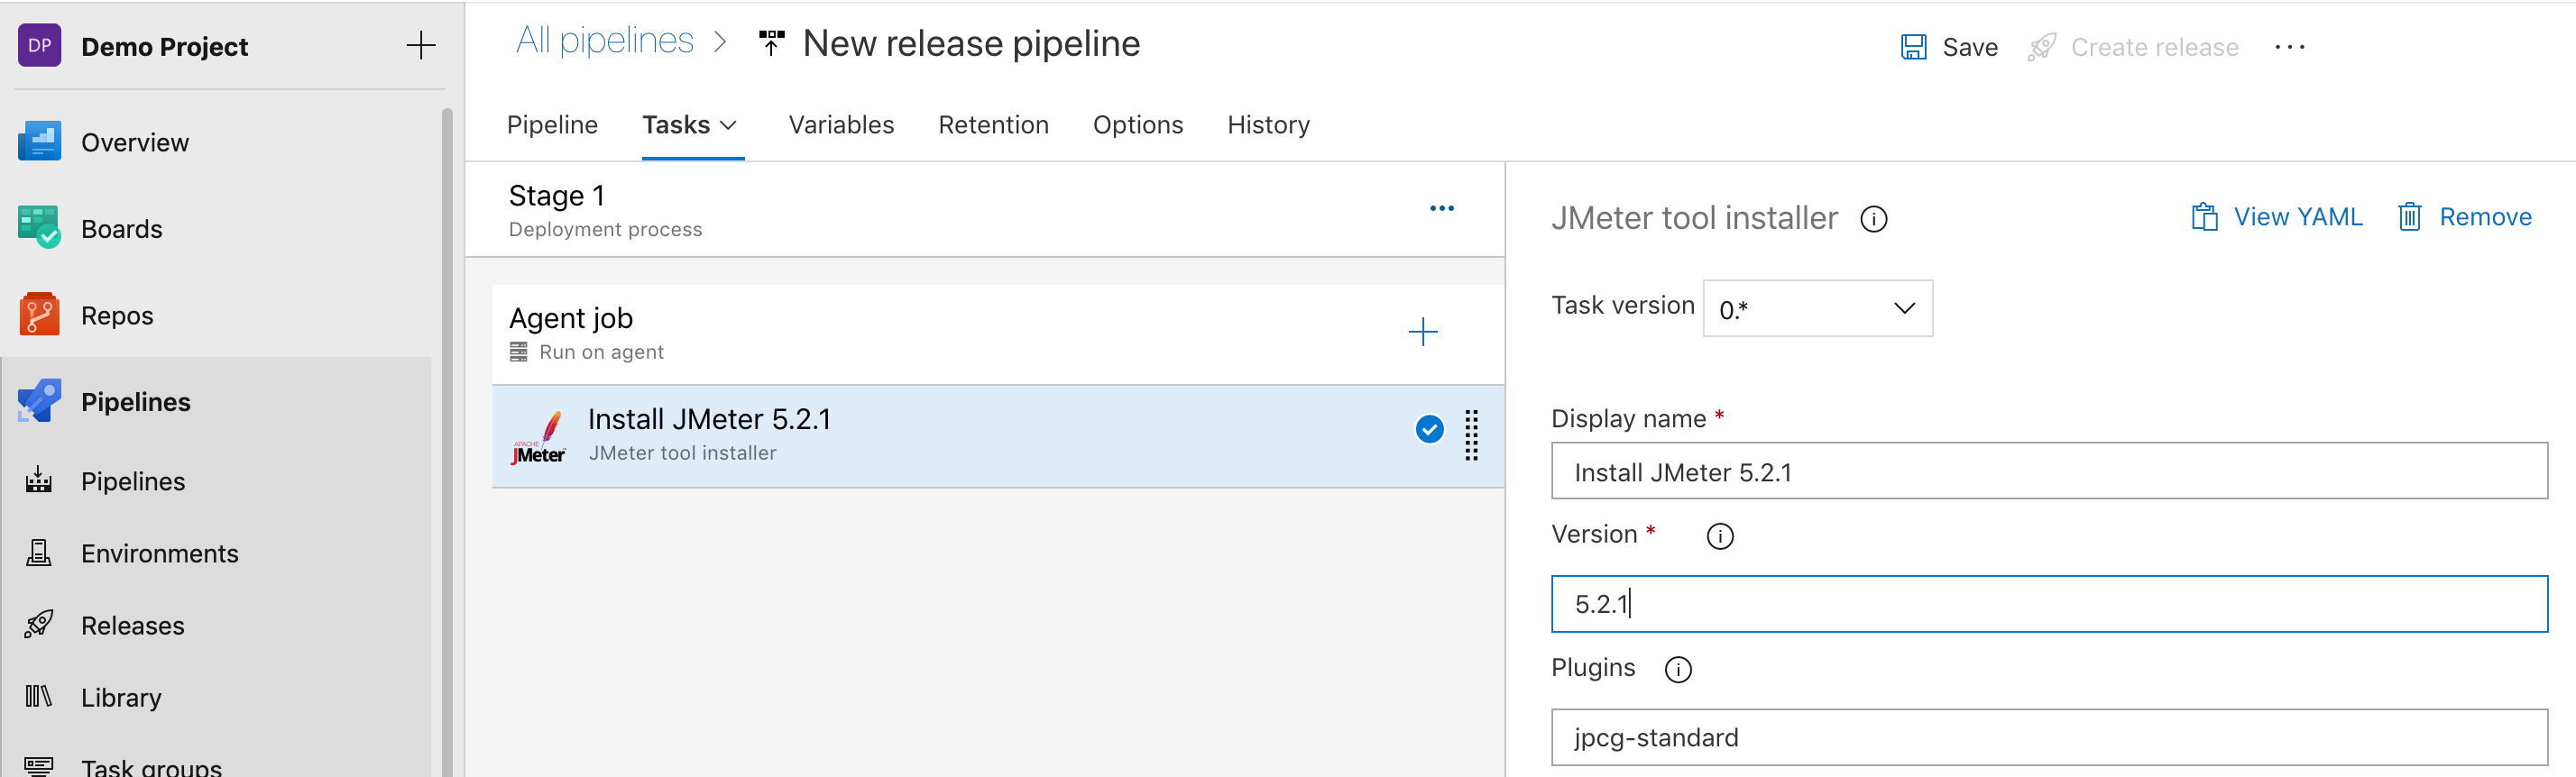
Task: Expand the Tasks tab dropdown chevron
Action: point(729,125)
